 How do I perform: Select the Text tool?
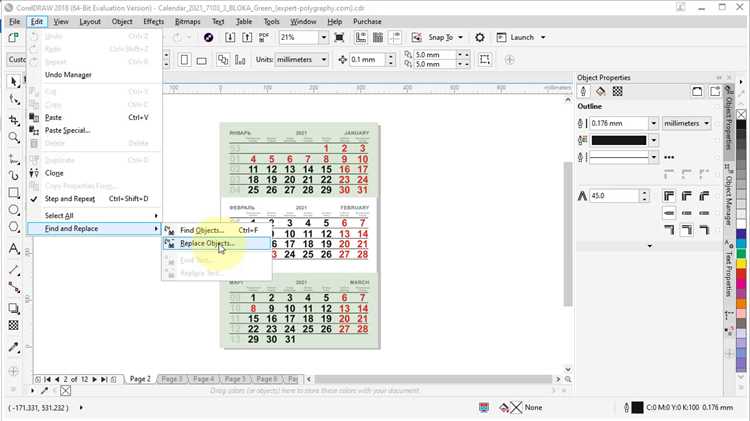click(x=14, y=248)
